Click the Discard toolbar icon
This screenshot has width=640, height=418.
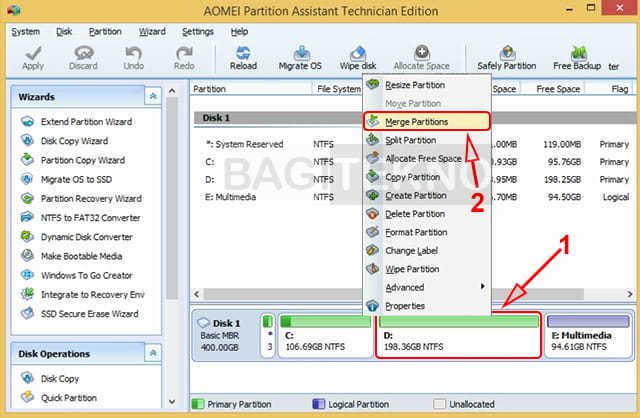(83, 58)
